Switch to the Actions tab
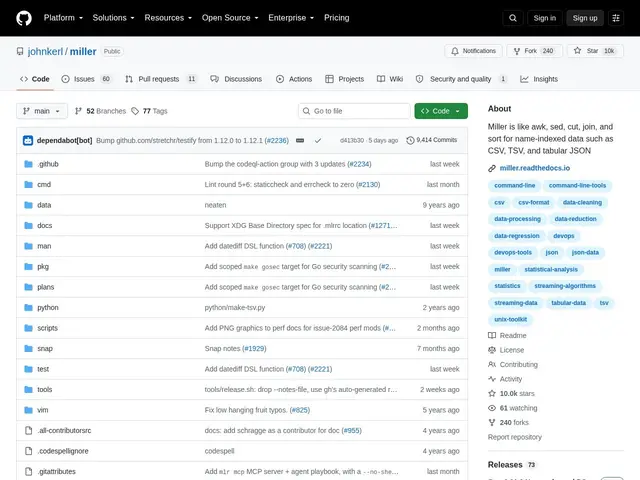The height and width of the screenshot is (480, 640). [x=294, y=79]
